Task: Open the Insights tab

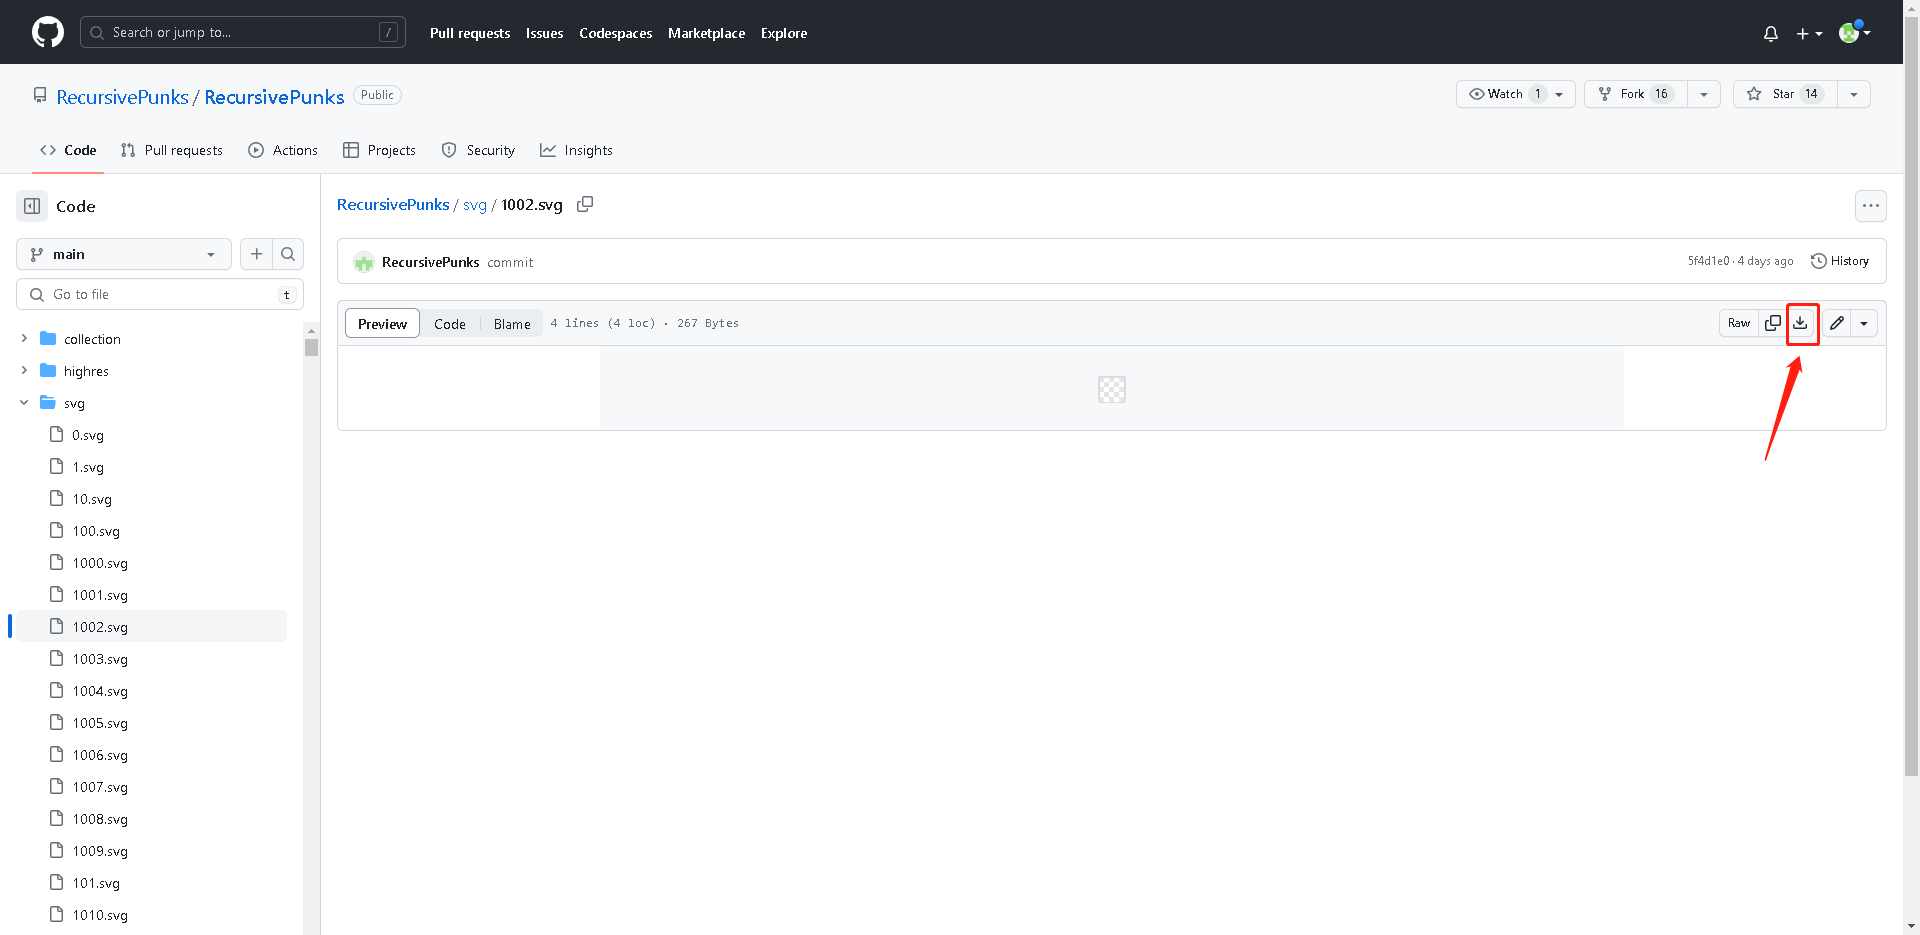Action: point(576,150)
